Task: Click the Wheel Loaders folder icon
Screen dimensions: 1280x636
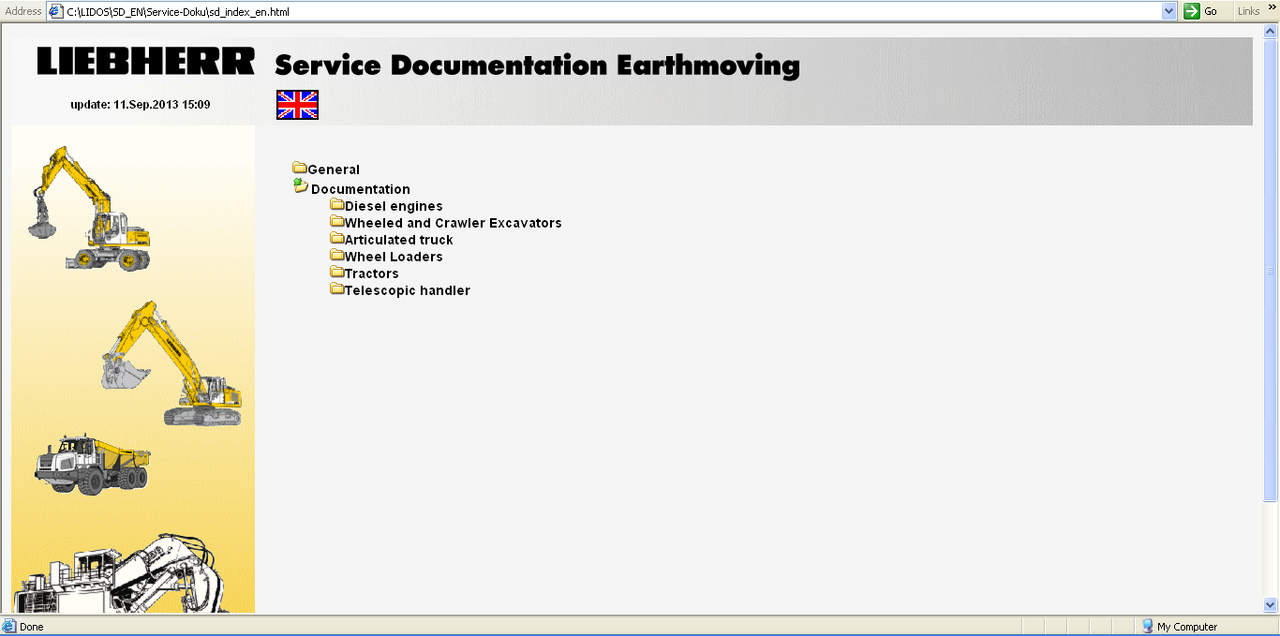Action: point(337,256)
